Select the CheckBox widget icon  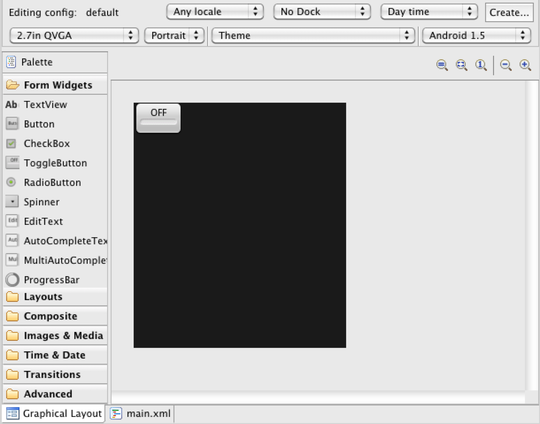11,143
